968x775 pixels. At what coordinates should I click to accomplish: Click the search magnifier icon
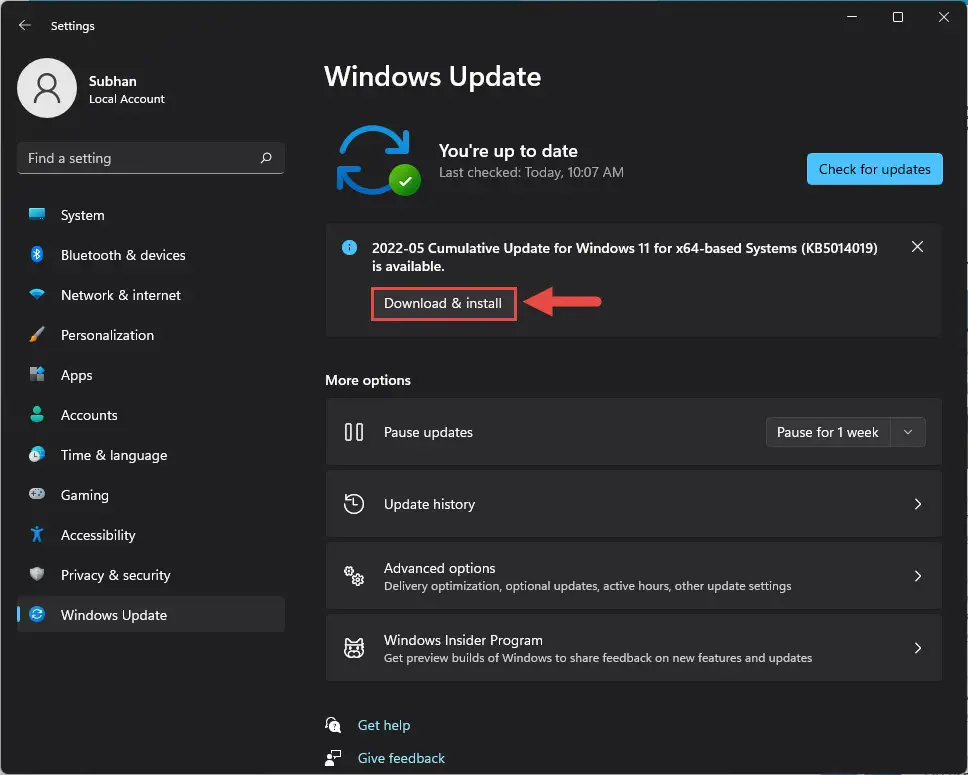pos(266,158)
